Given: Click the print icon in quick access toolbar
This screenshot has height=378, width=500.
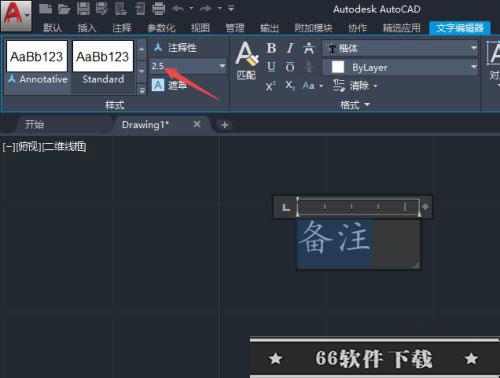Looking at the screenshot, I should coord(158,9).
